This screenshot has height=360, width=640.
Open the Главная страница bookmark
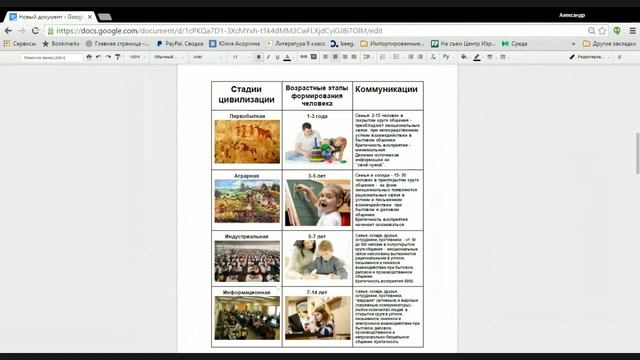coord(118,43)
